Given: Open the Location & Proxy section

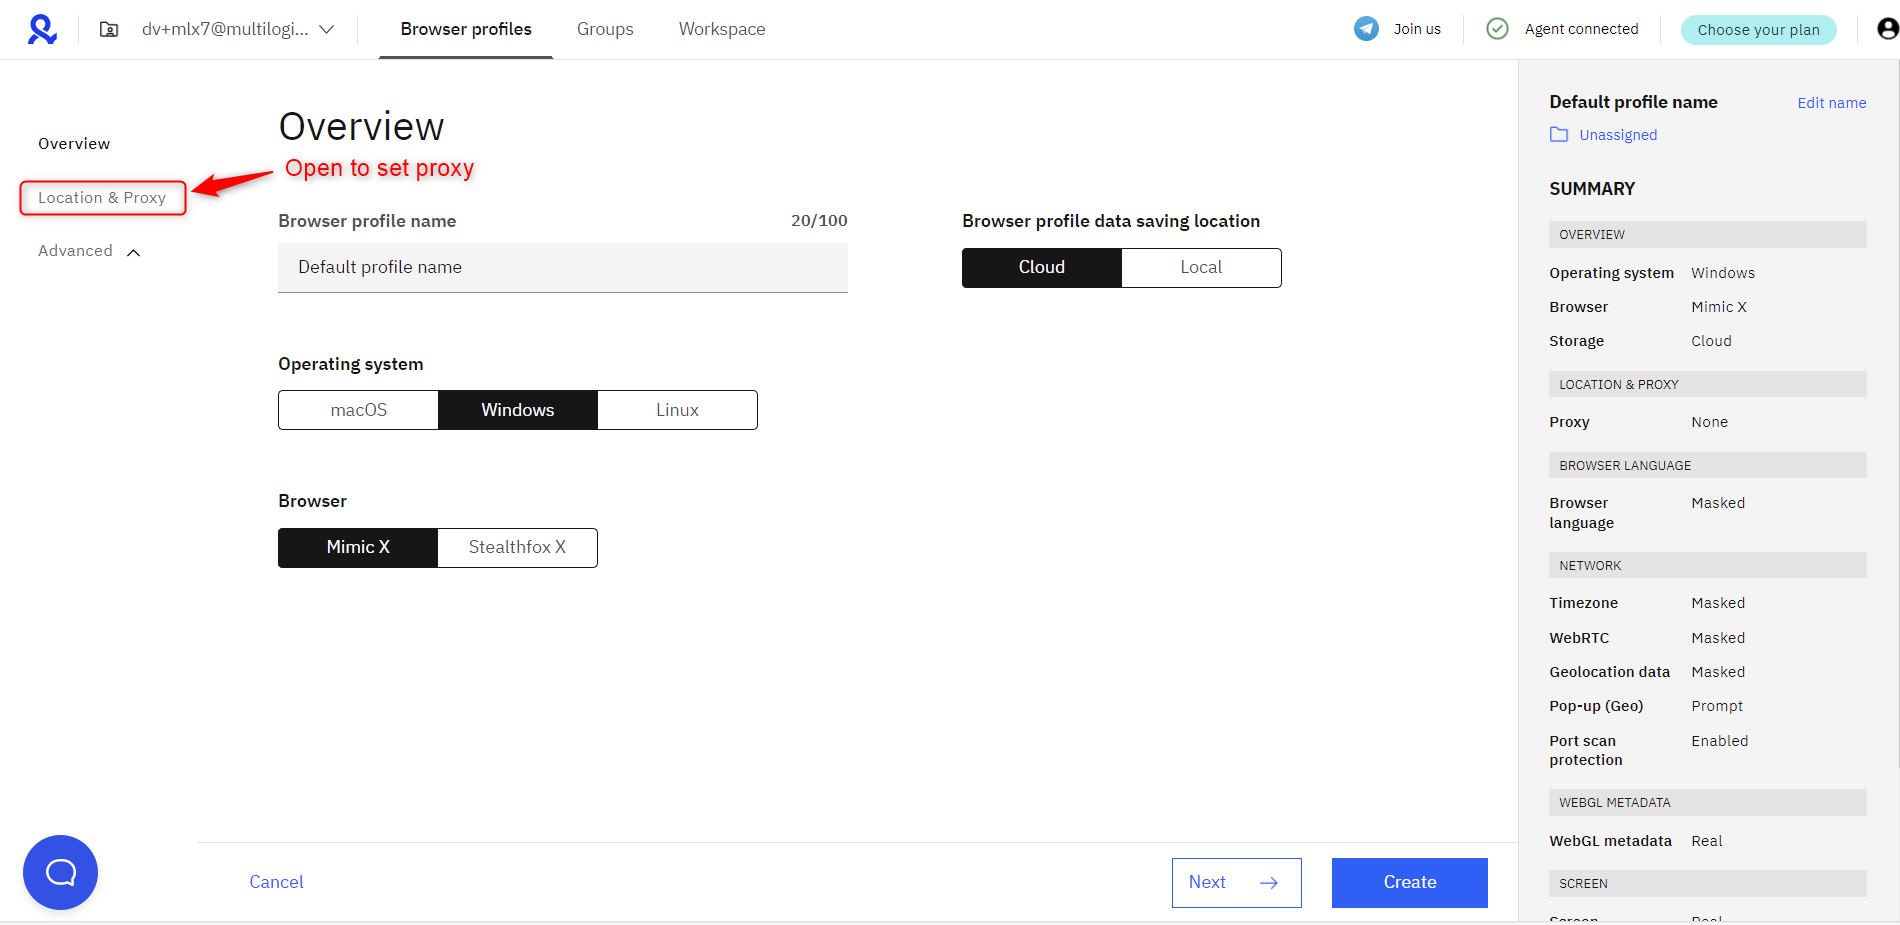Looking at the screenshot, I should click(102, 198).
